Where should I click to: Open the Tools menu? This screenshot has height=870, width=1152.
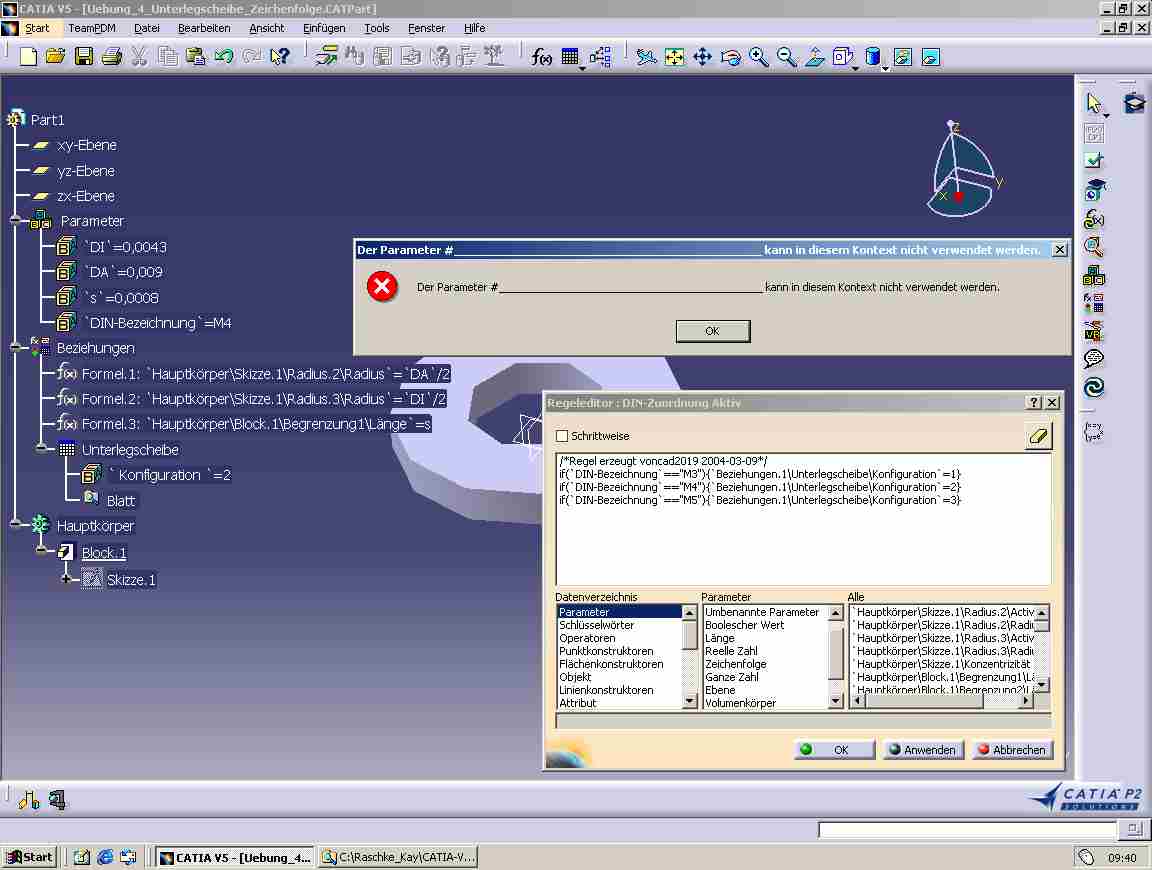(x=377, y=28)
